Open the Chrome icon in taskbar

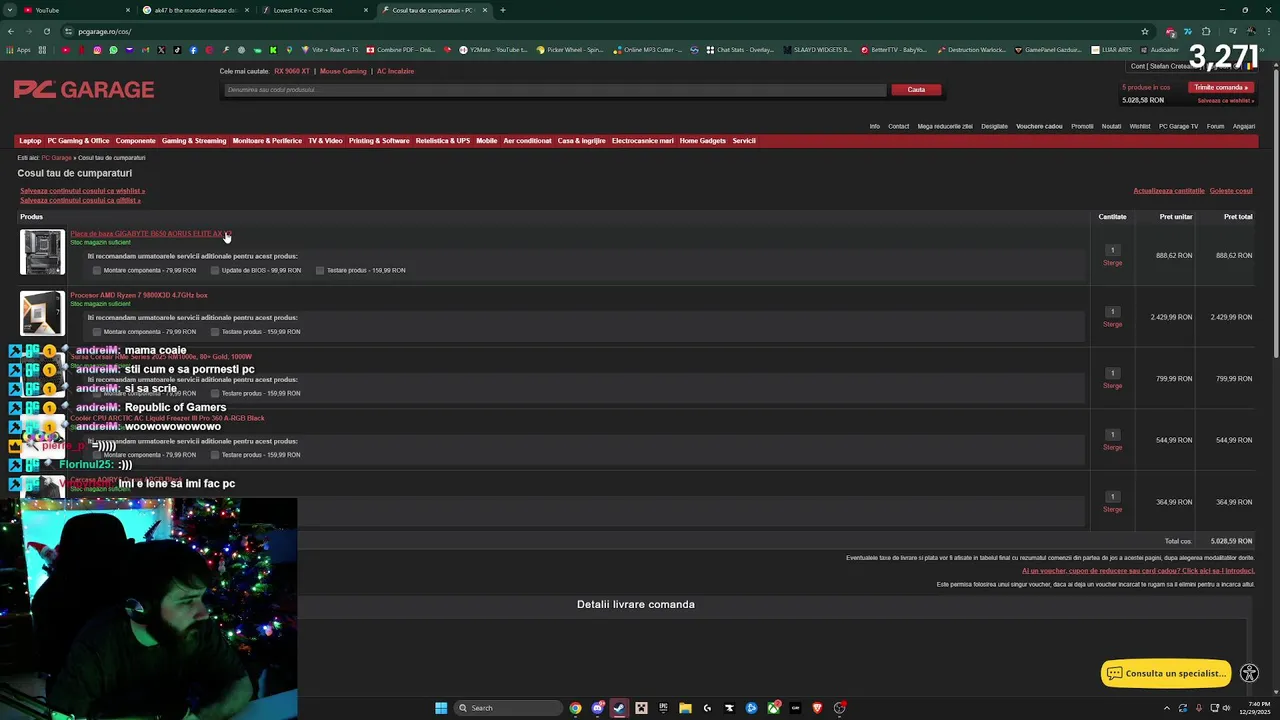point(575,708)
